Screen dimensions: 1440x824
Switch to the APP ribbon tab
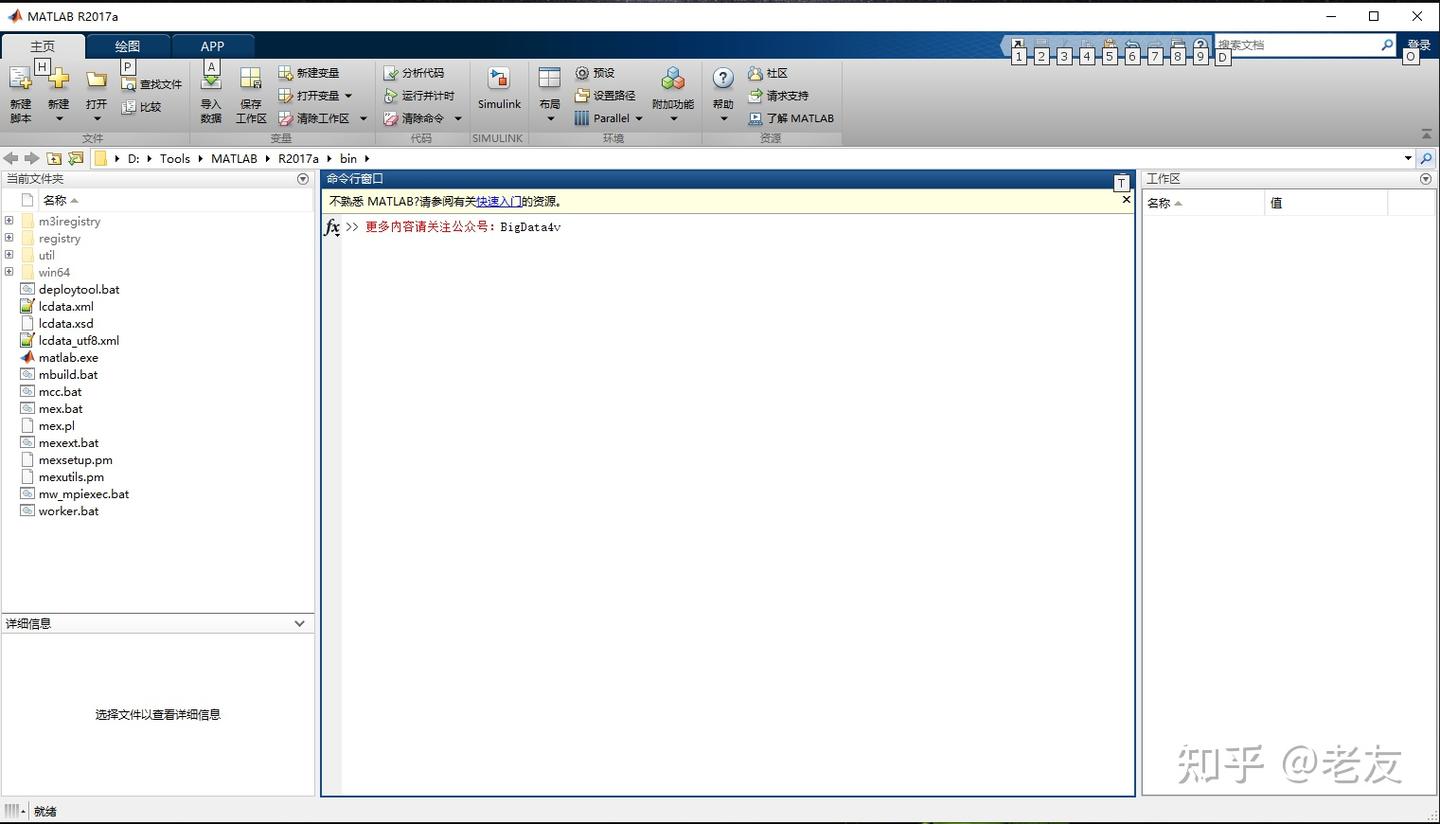212,45
